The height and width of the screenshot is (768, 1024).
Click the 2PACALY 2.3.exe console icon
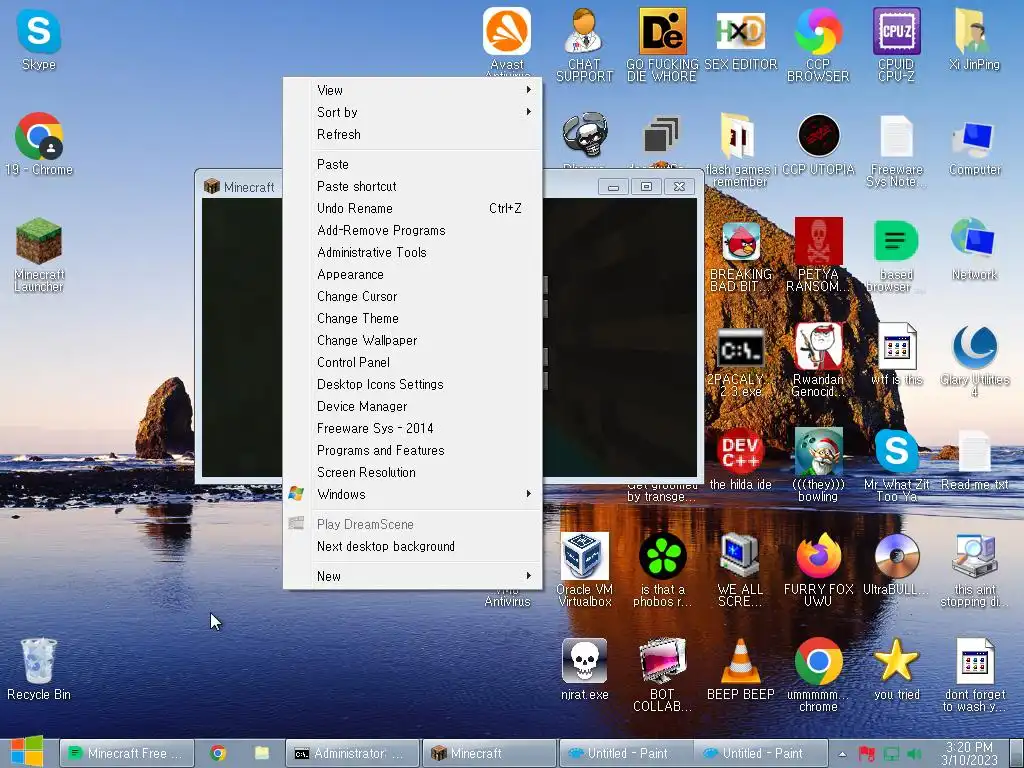pyautogui.click(x=741, y=362)
